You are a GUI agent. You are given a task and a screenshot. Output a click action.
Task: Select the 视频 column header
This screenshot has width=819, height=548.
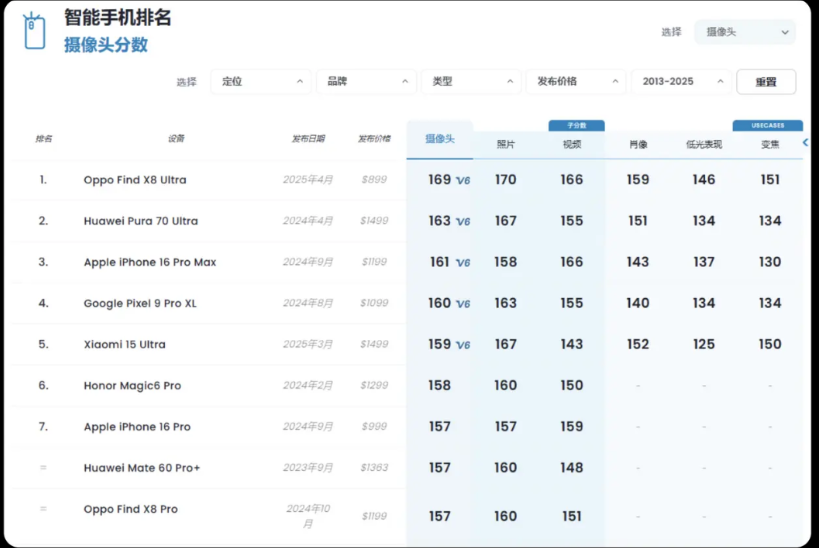coord(572,145)
